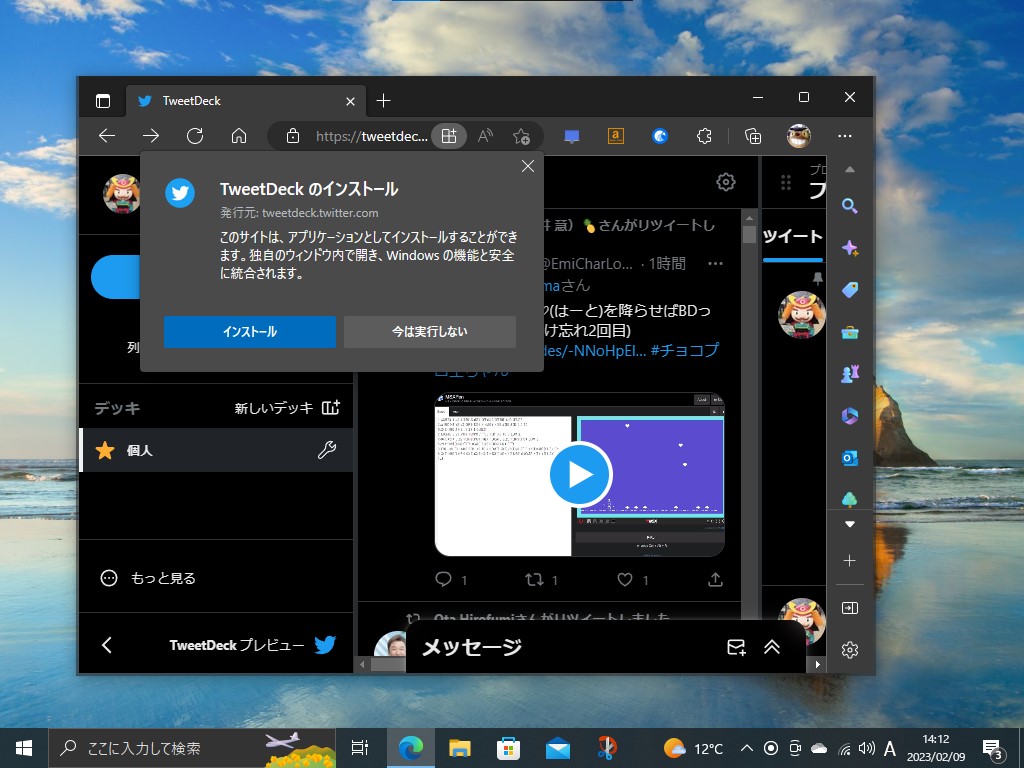Choose 今は実行しない in the install dialog
This screenshot has height=768, width=1024.
(430, 331)
